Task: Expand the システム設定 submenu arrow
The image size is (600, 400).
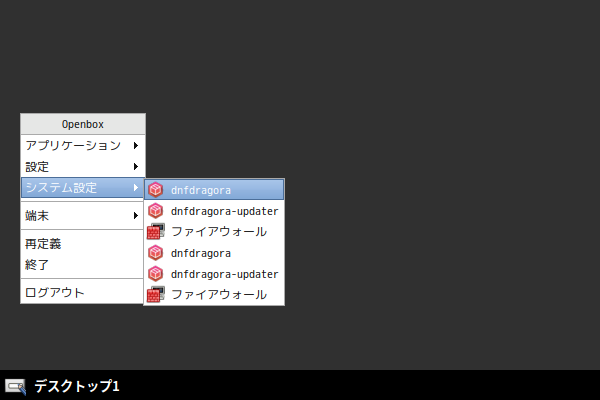Action: coord(136,188)
